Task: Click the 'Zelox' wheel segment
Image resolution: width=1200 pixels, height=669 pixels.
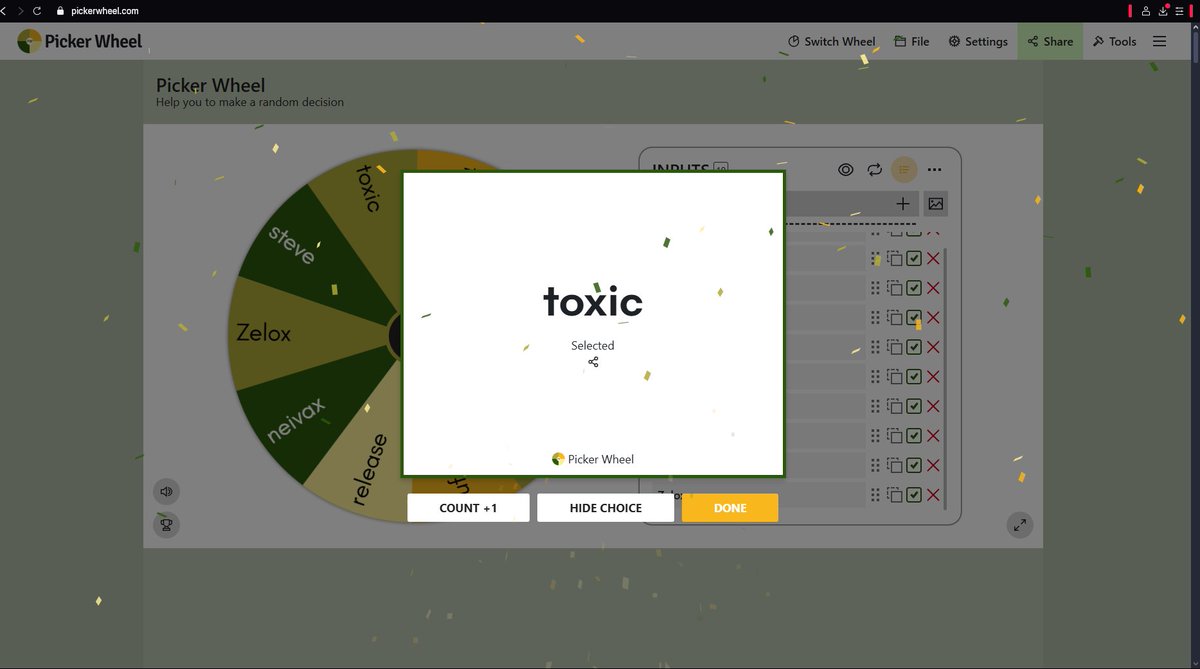Action: pyautogui.click(x=264, y=333)
